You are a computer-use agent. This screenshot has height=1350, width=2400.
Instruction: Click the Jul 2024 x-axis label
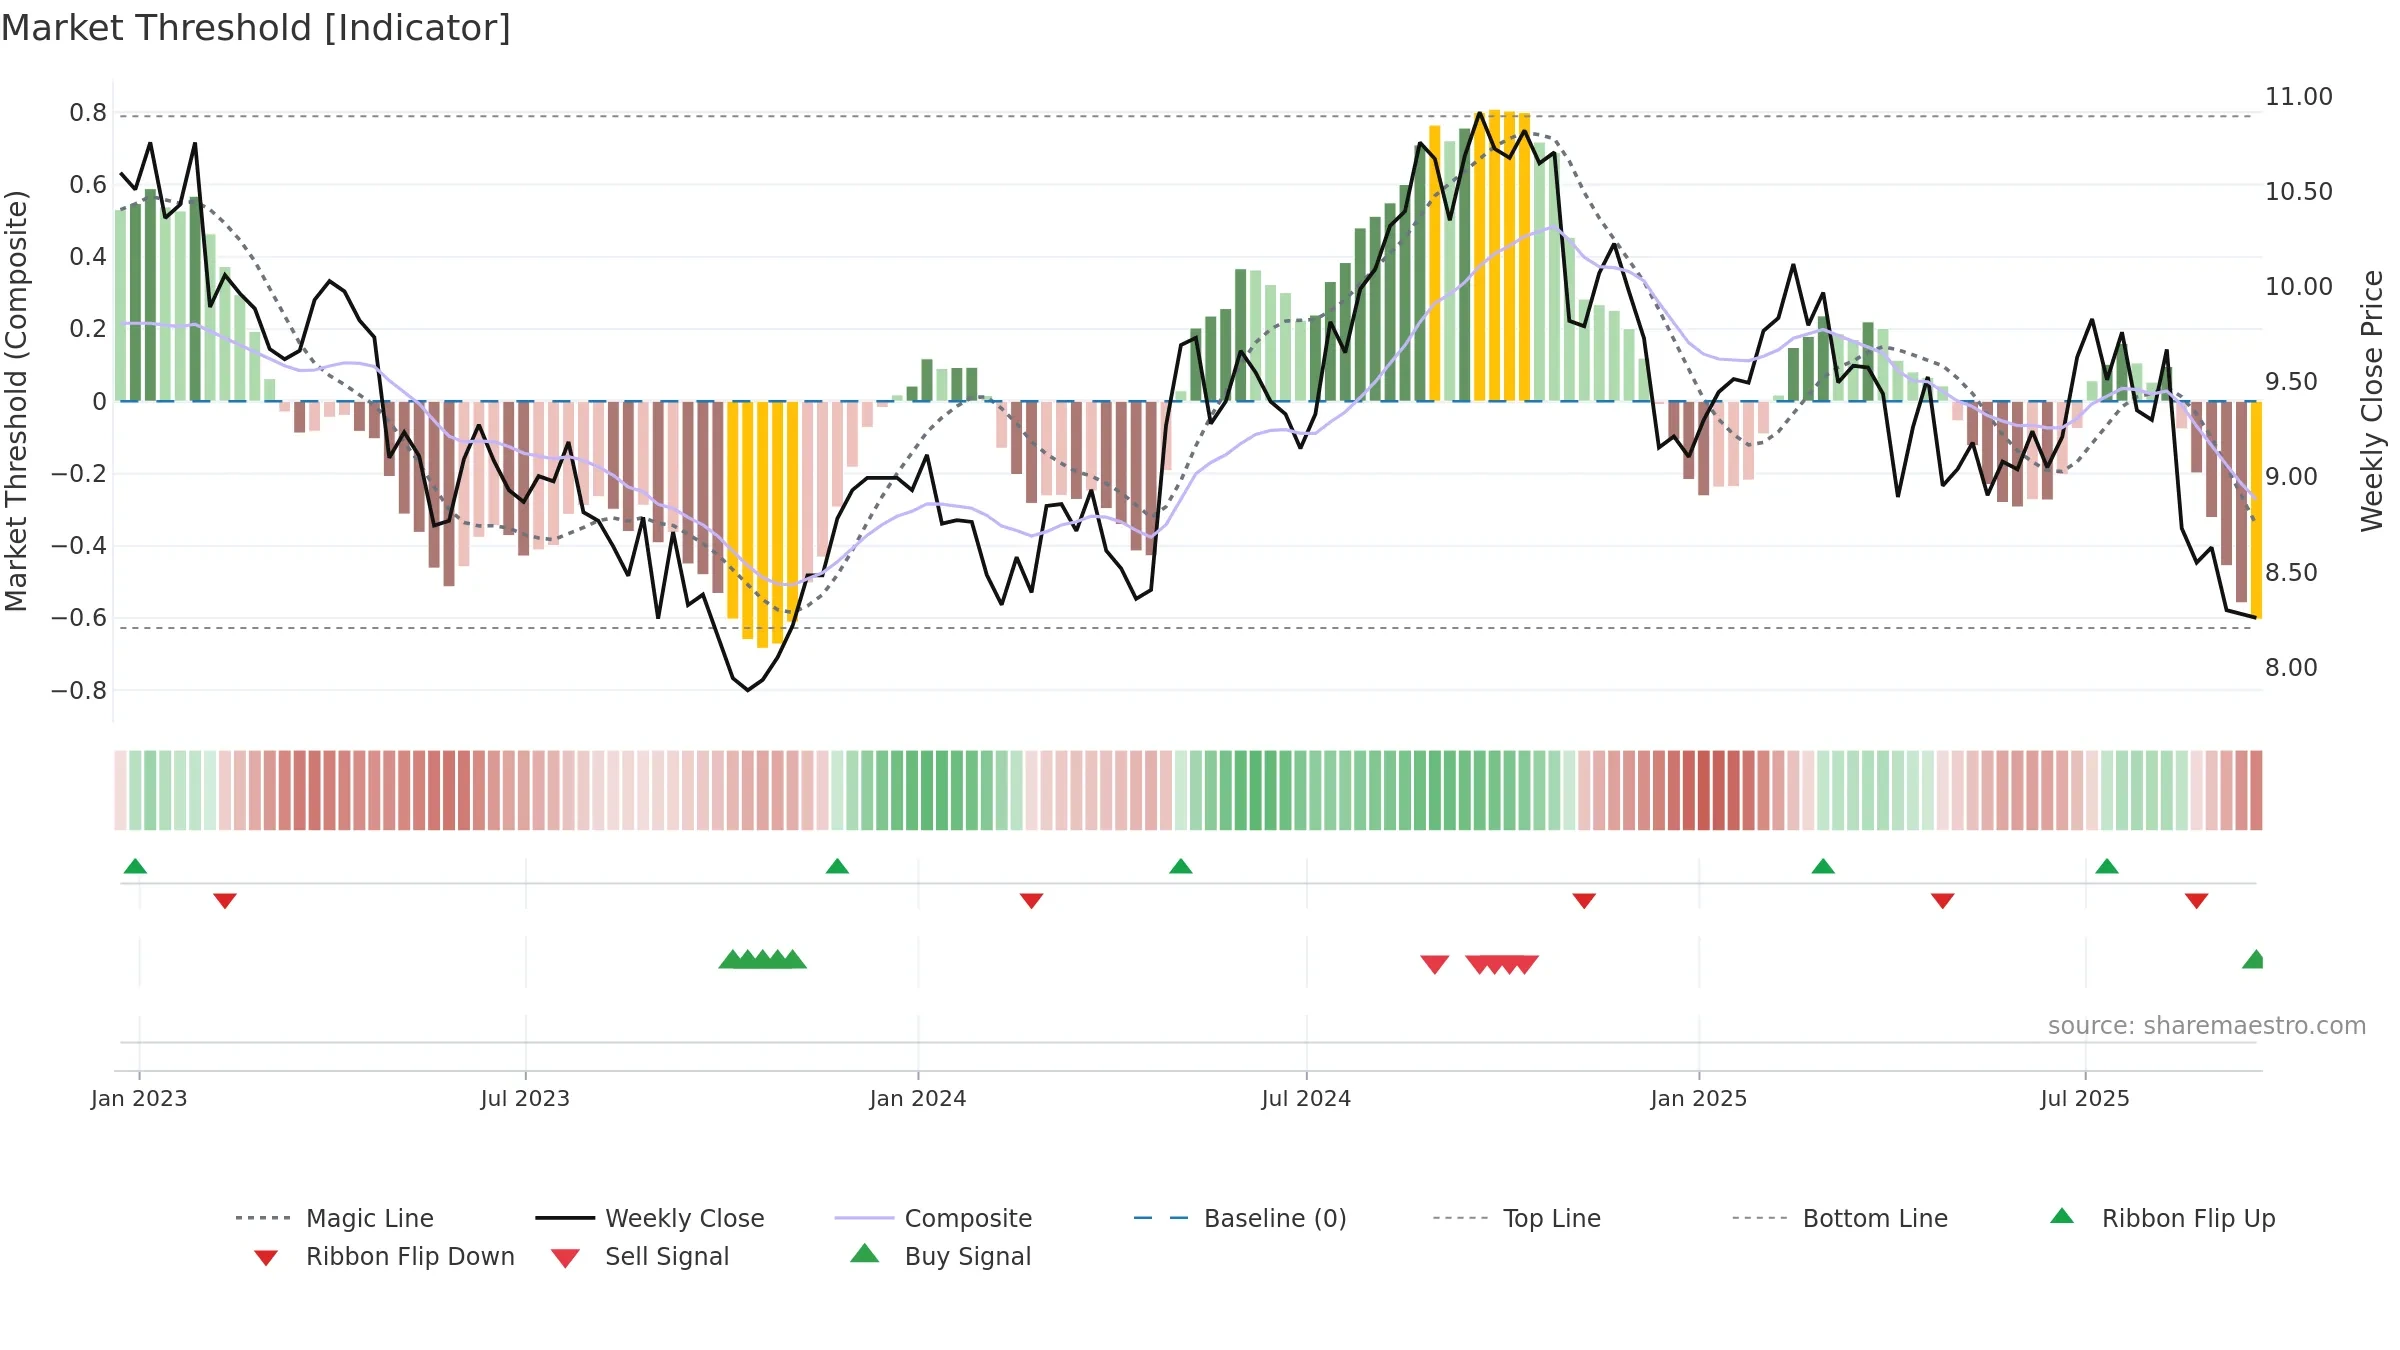click(x=1306, y=1098)
